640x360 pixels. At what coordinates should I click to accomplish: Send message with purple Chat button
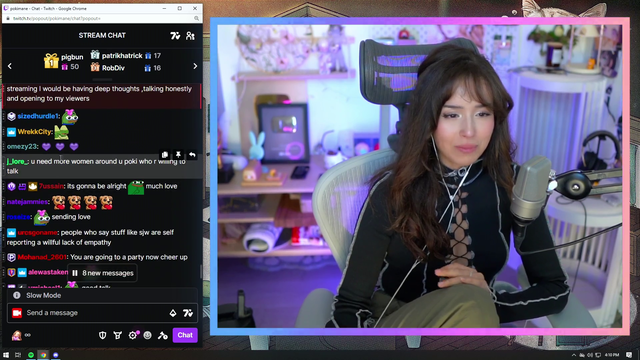click(185, 335)
